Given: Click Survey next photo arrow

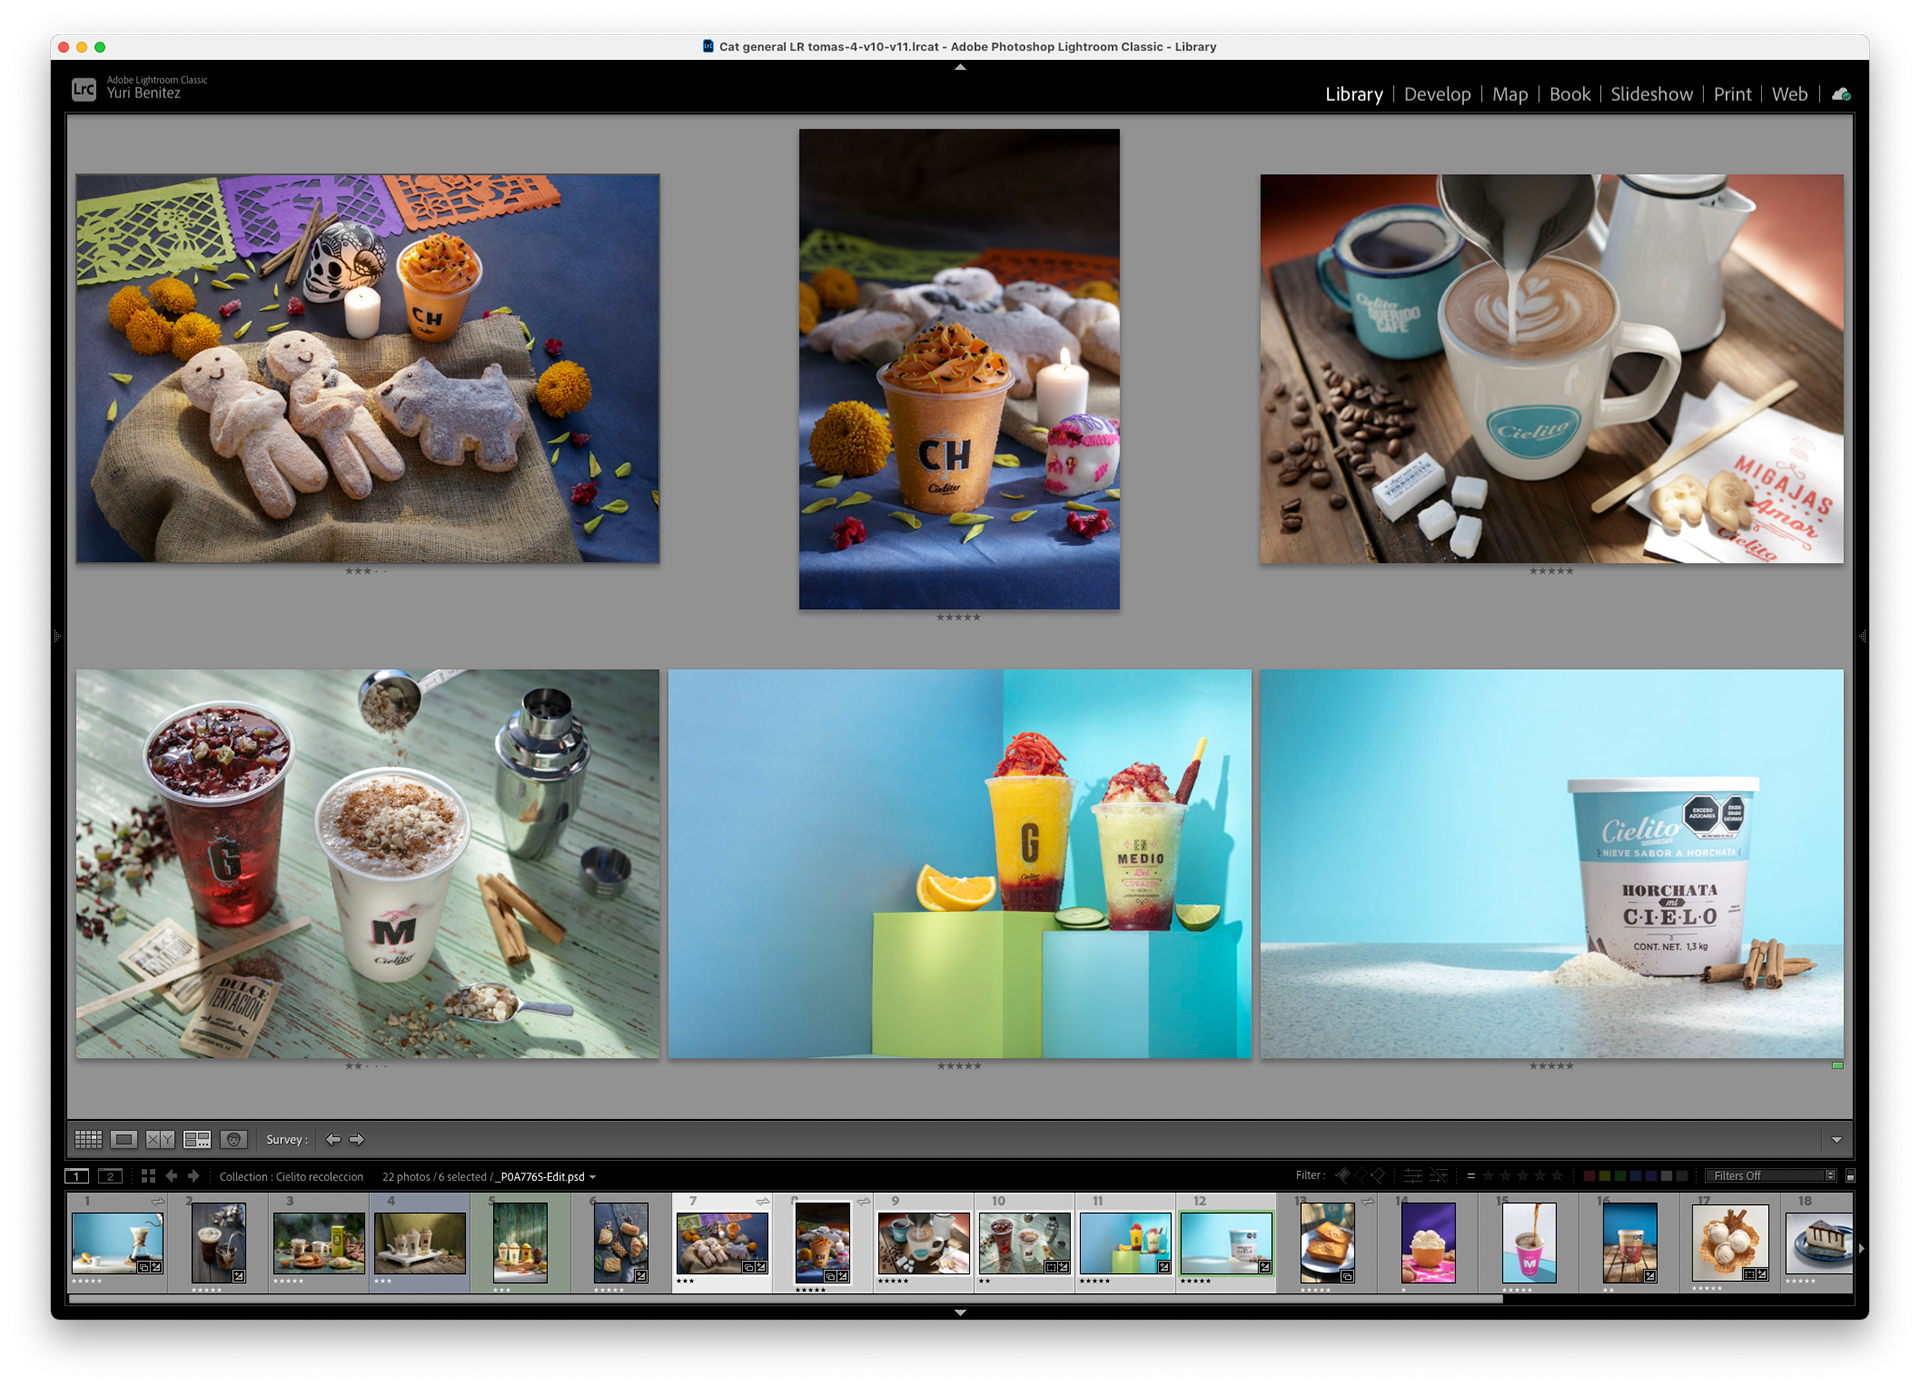Looking at the screenshot, I should pos(357,1139).
